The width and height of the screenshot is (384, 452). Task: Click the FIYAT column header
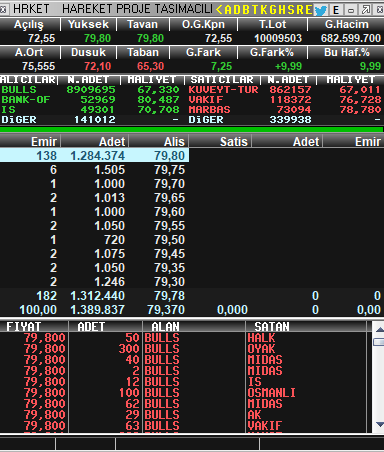point(23,327)
